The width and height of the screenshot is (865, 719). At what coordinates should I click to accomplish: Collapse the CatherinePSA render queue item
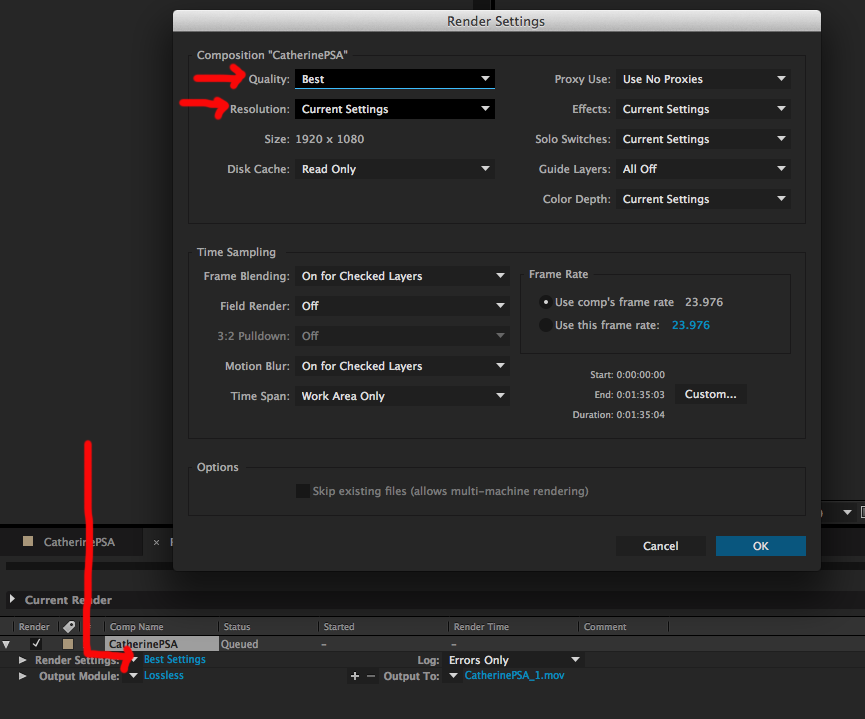coord(6,644)
